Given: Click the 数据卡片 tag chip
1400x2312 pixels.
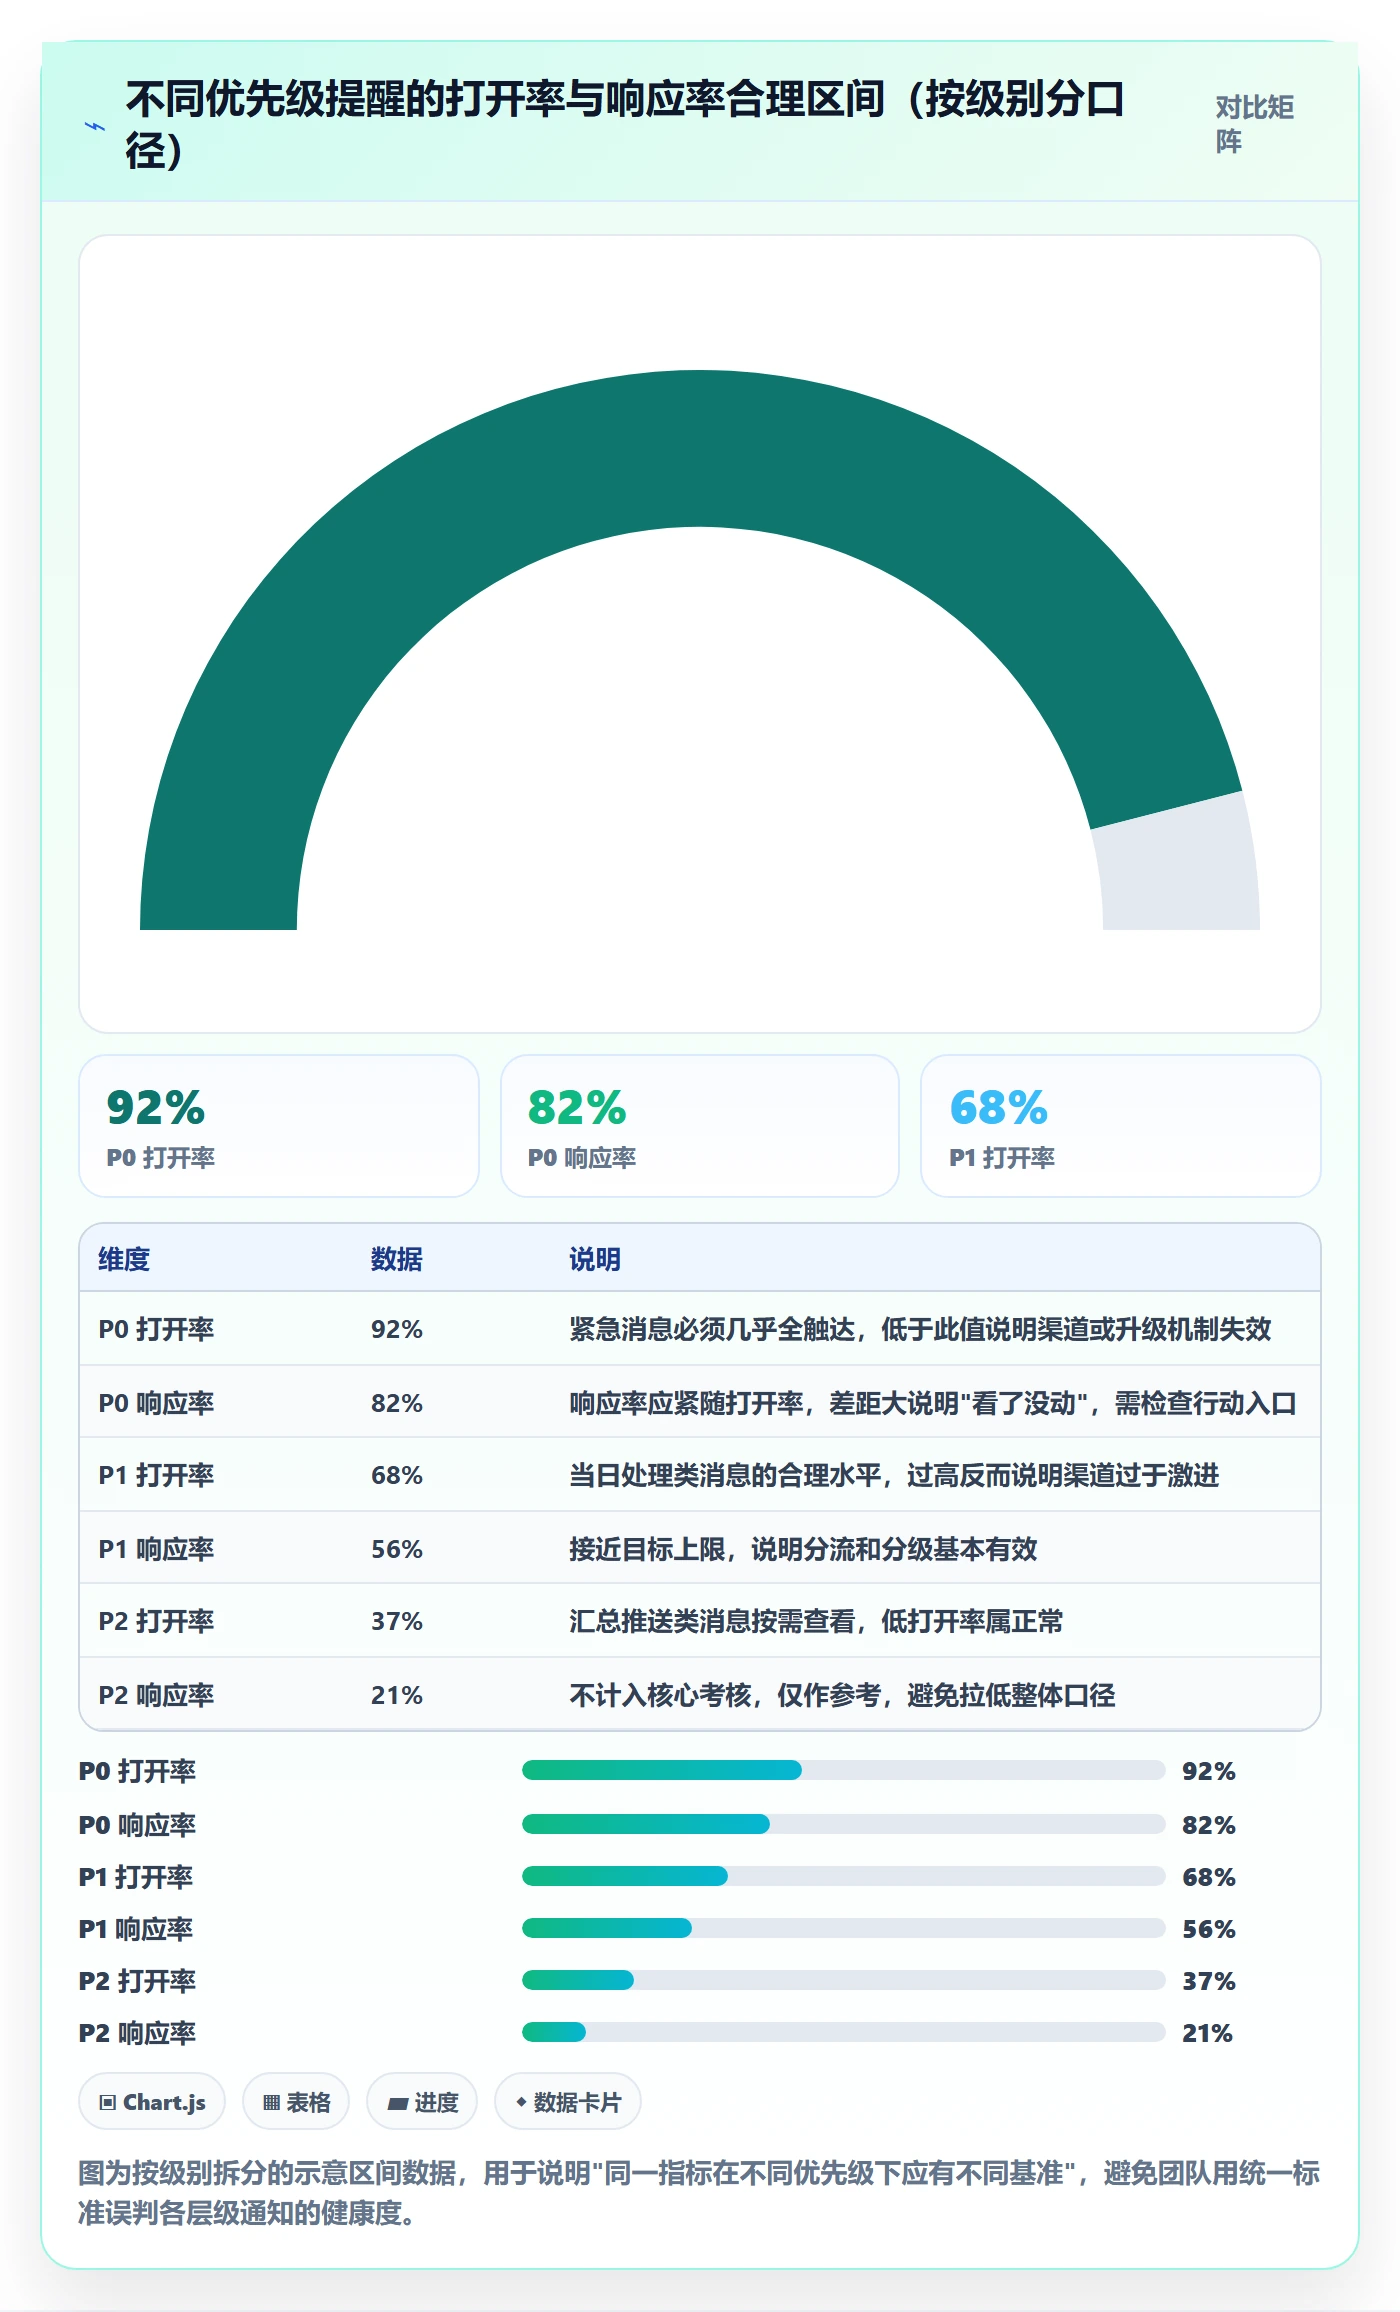Looking at the screenshot, I should tap(568, 2102).
